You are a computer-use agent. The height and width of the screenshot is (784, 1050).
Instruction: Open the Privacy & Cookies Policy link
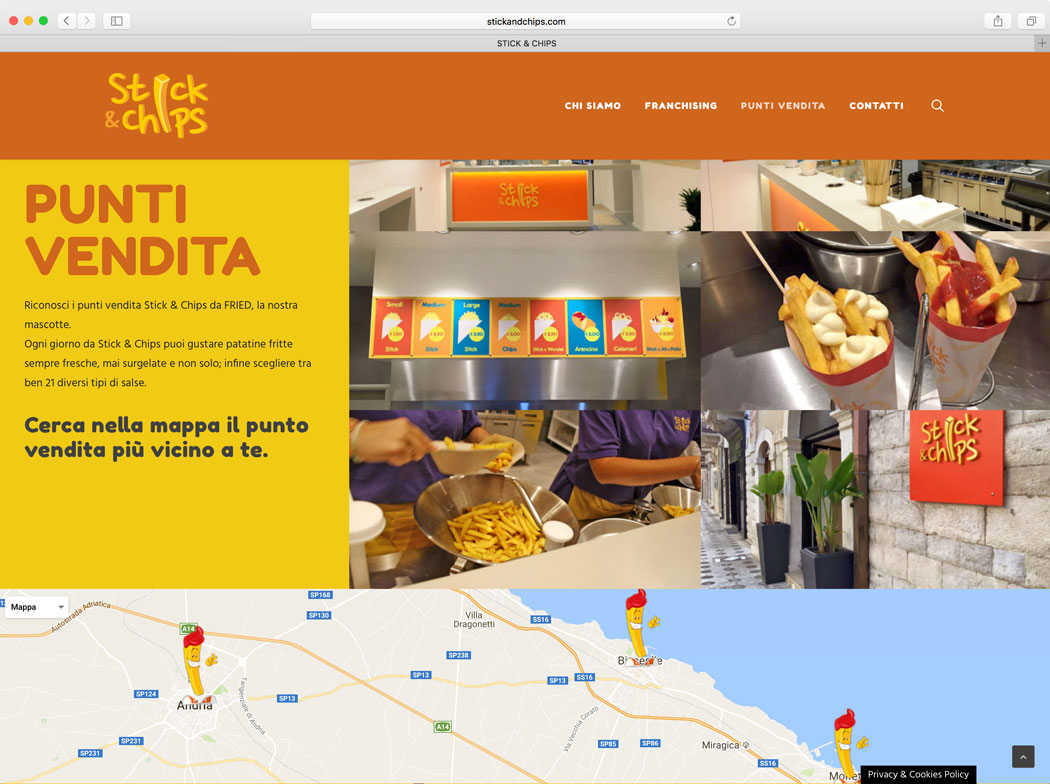(x=918, y=774)
